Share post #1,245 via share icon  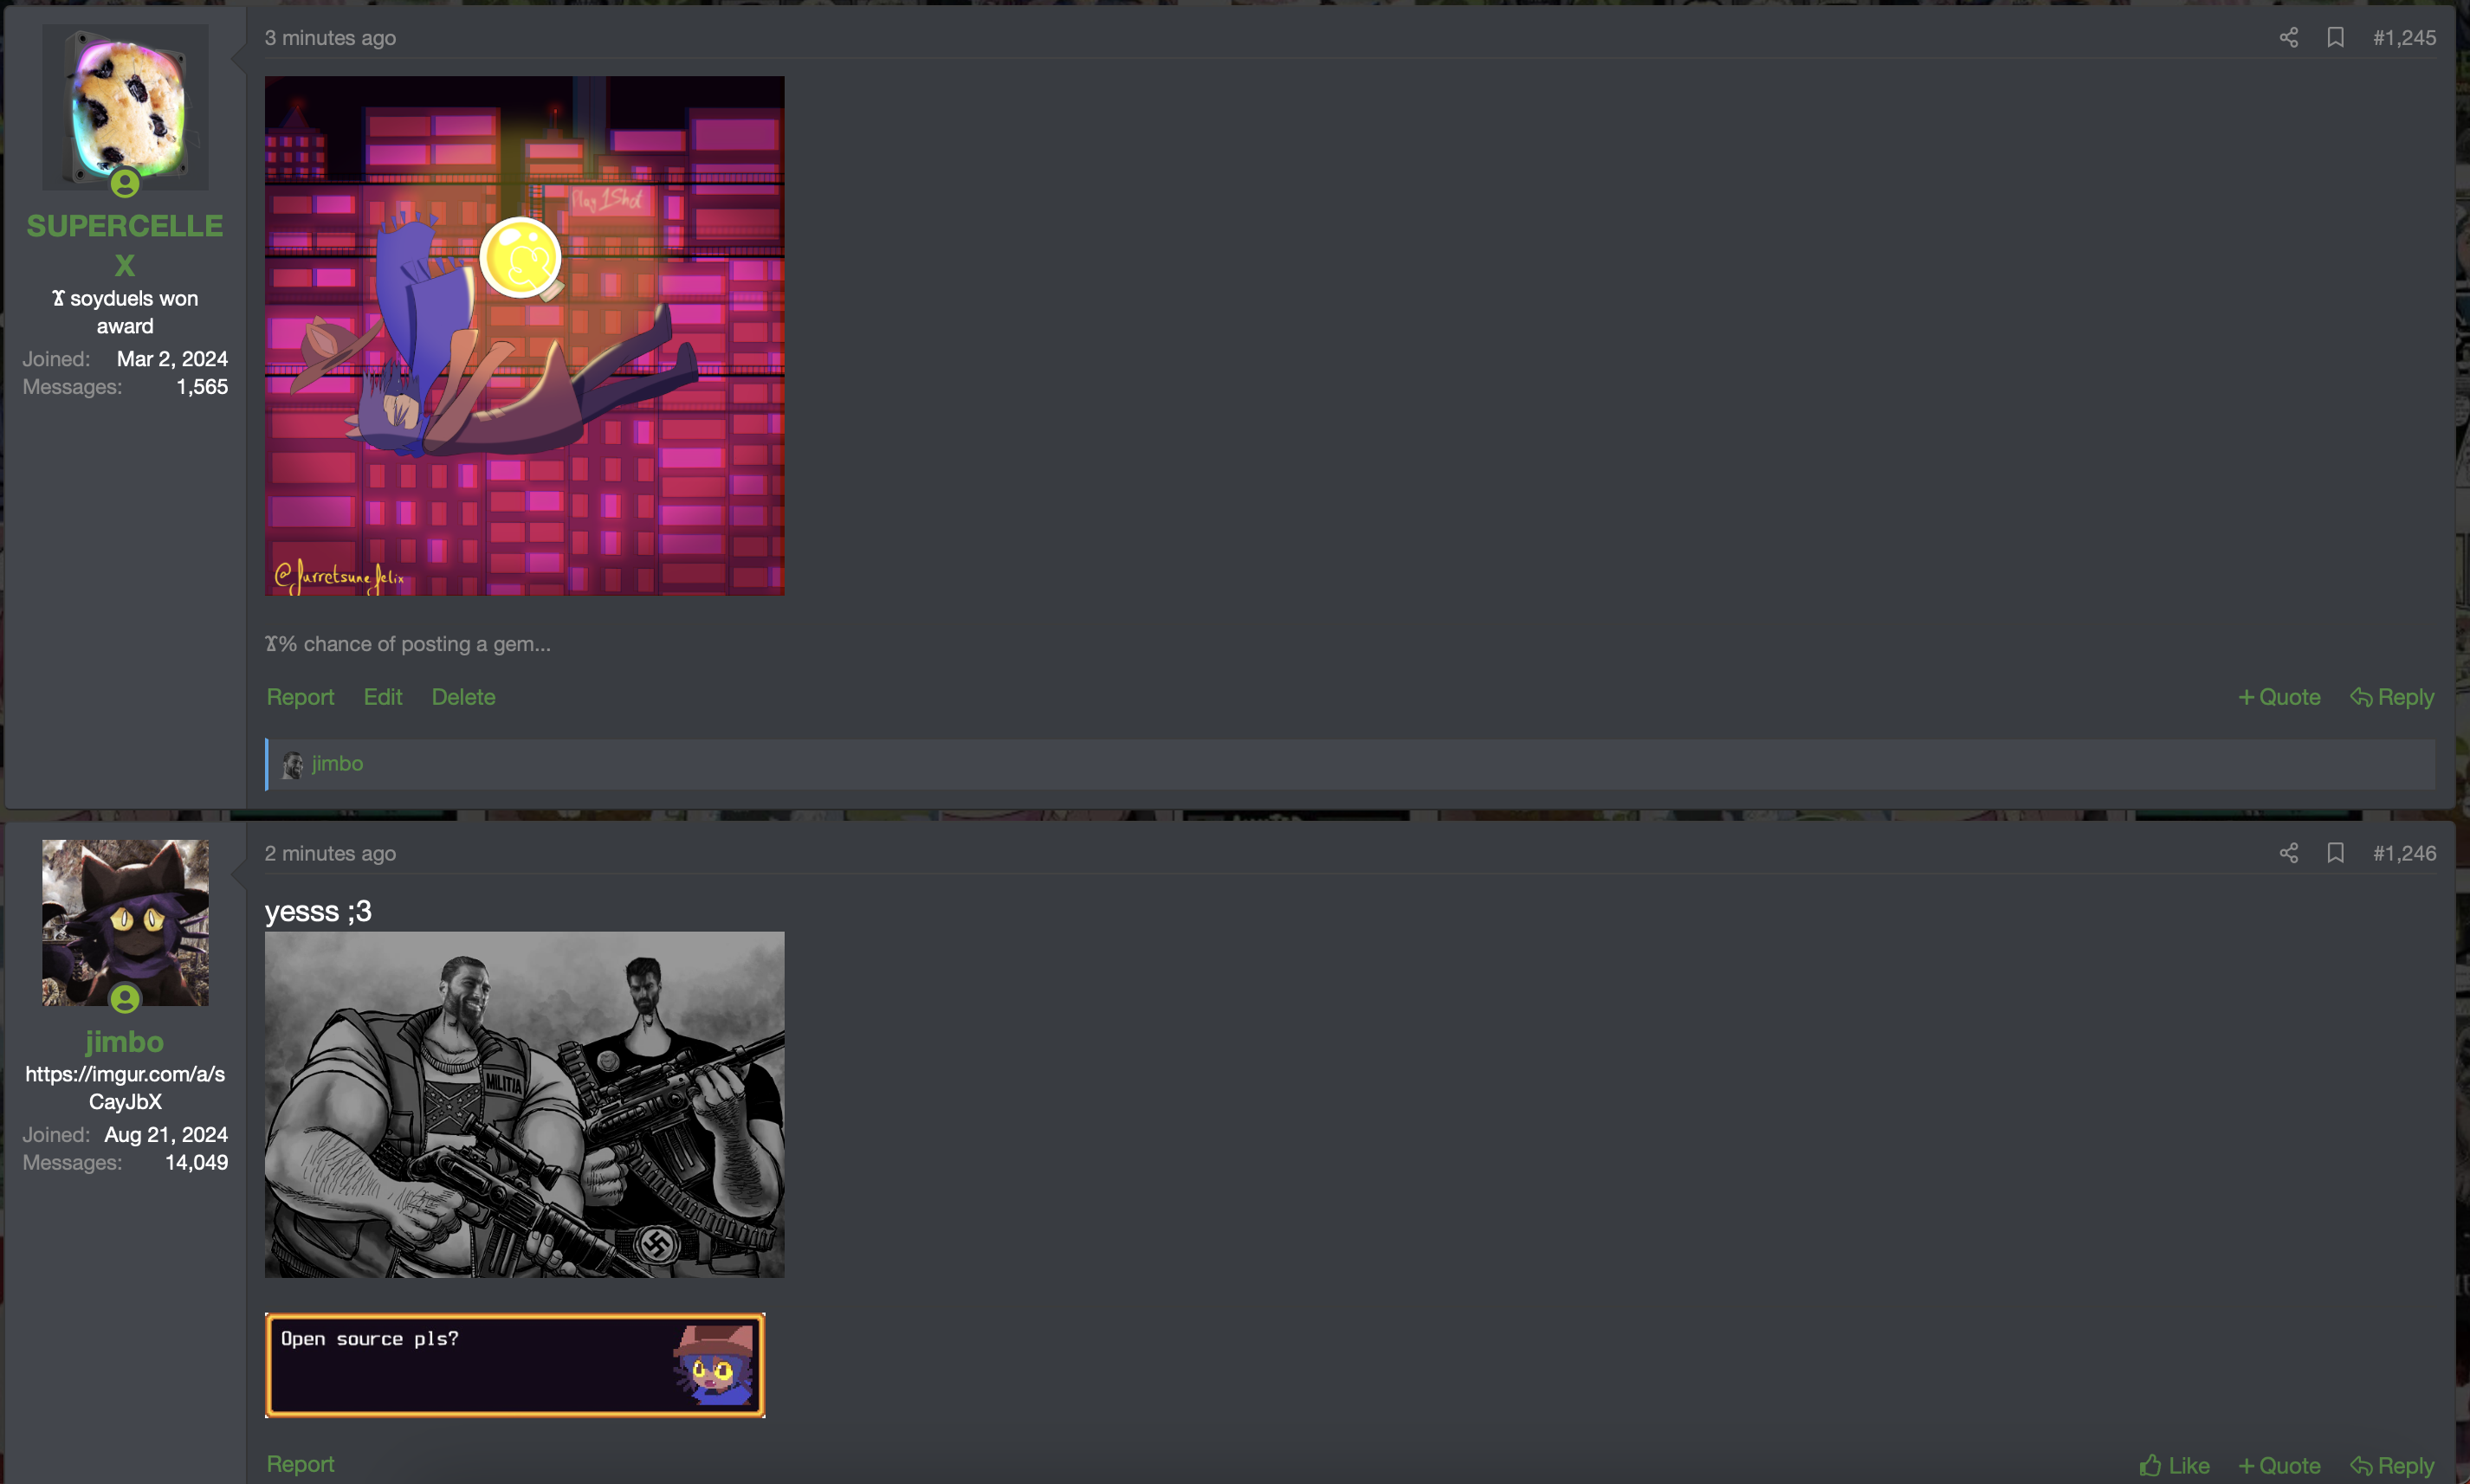pyautogui.click(x=2288, y=38)
